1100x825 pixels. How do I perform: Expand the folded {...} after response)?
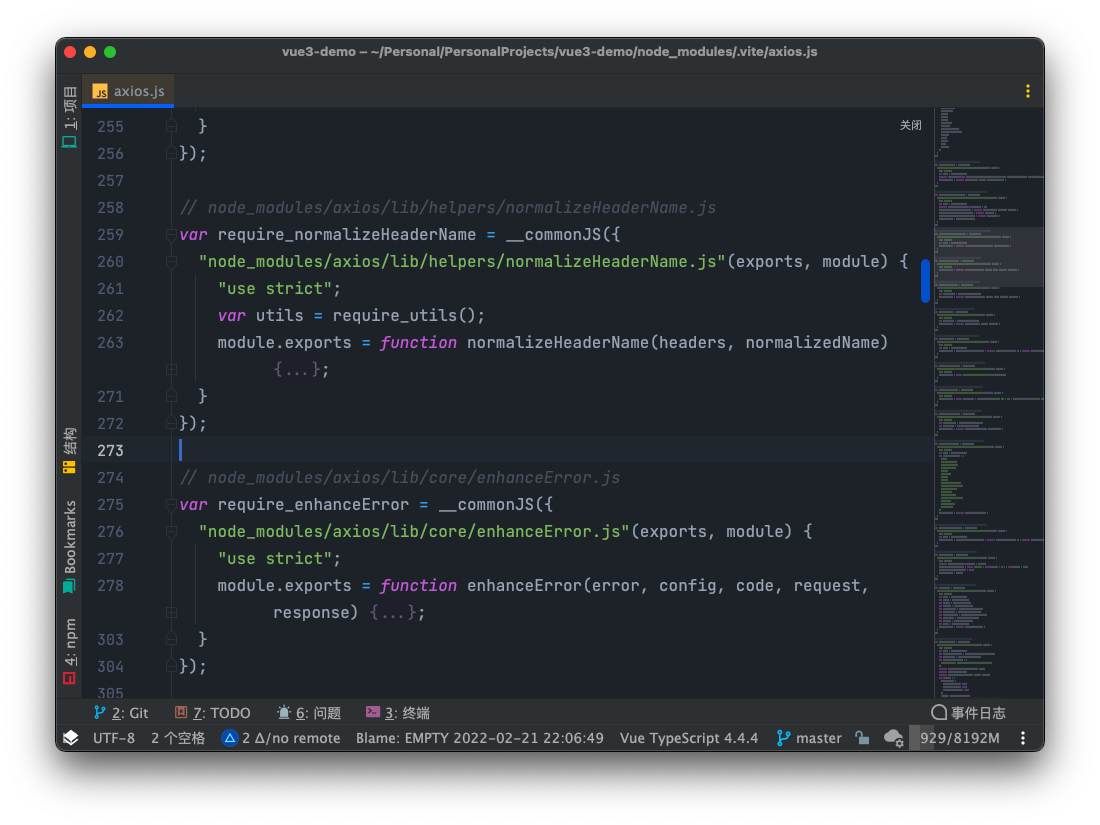click(393, 612)
